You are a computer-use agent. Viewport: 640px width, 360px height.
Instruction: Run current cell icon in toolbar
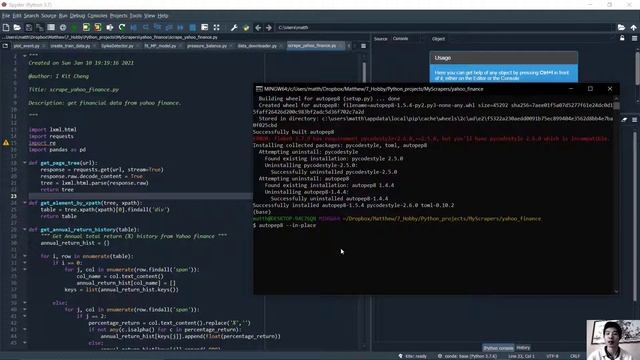(x=86, y=27)
